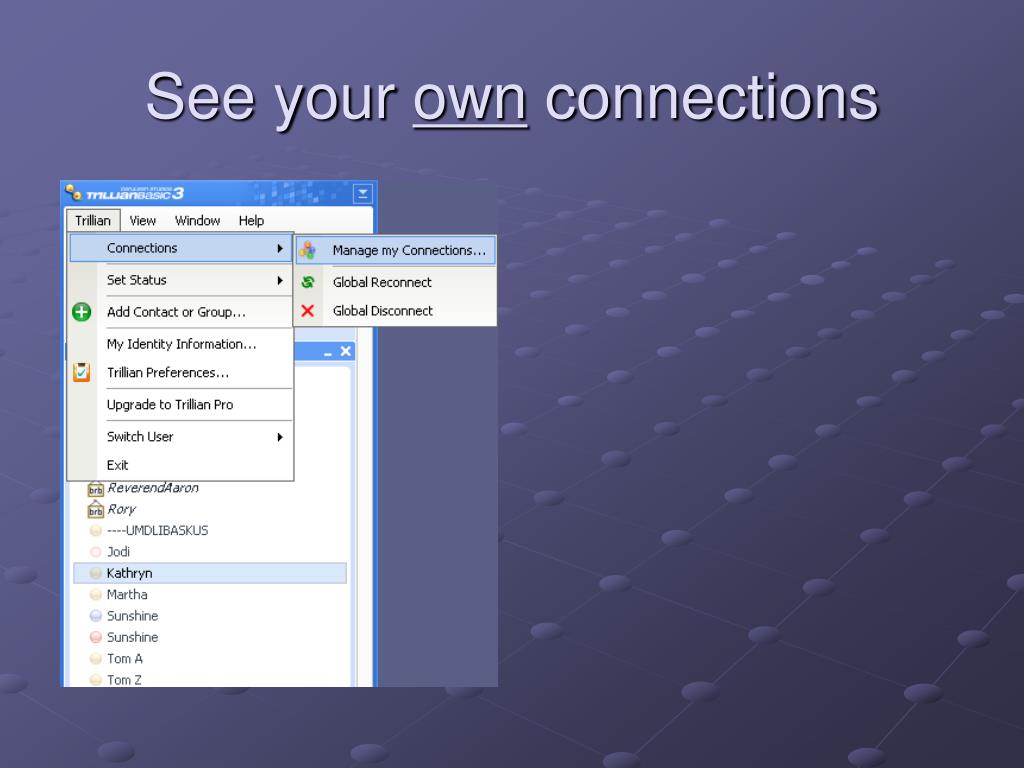The width and height of the screenshot is (1024, 768).
Task: Click Add Contact or Group item
Action: pos(180,312)
